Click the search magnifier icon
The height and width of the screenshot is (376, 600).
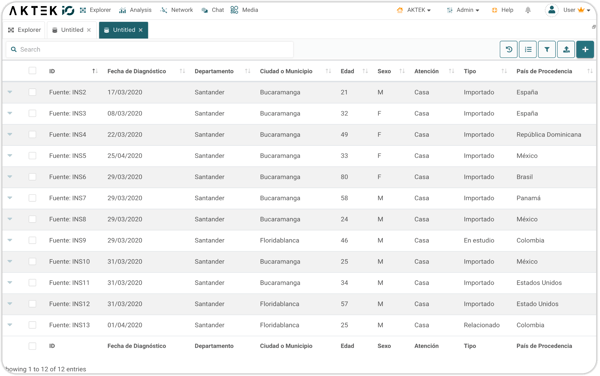(14, 49)
